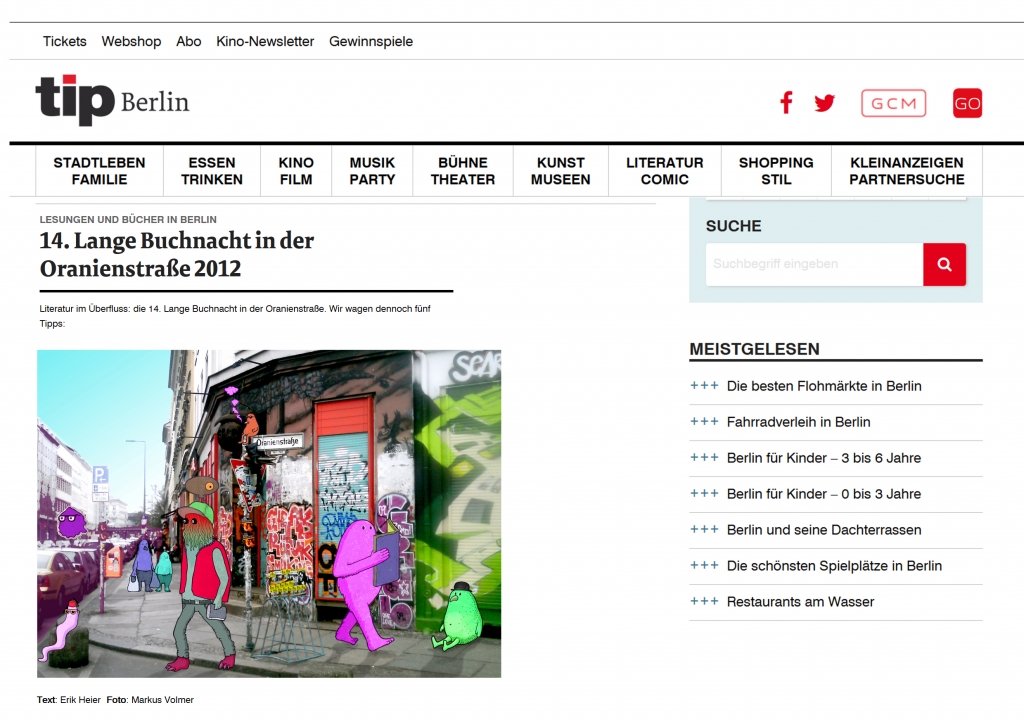Open Gewinnspiele from top bar
Viewport: 1024px width, 722px height.
point(371,41)
